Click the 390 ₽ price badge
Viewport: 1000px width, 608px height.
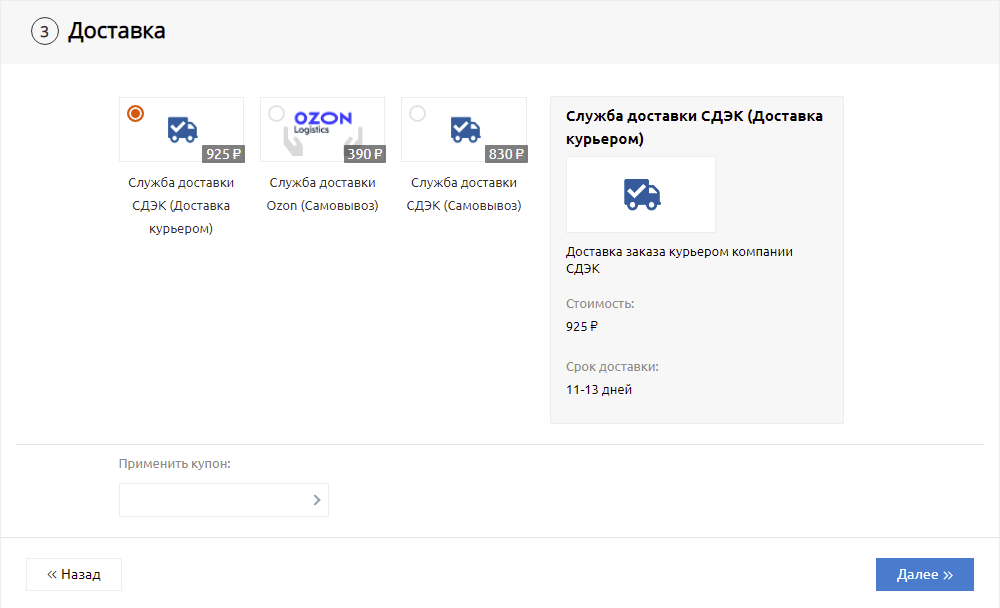pos(364,154)
